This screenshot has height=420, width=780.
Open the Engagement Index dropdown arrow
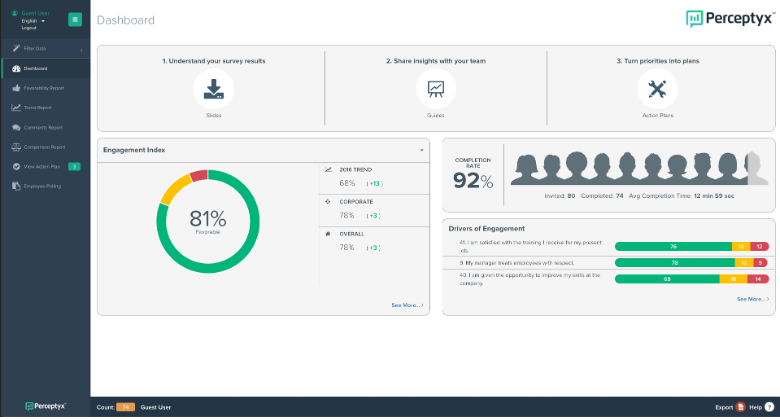[421, 150]
